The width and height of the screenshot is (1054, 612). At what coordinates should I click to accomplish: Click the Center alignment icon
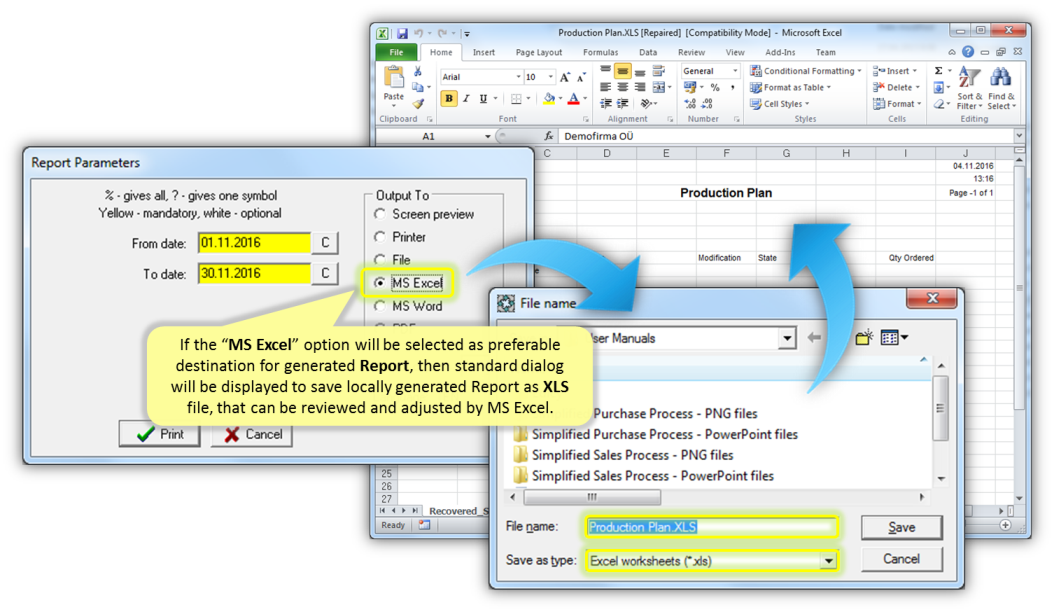[x=622, y=87]
